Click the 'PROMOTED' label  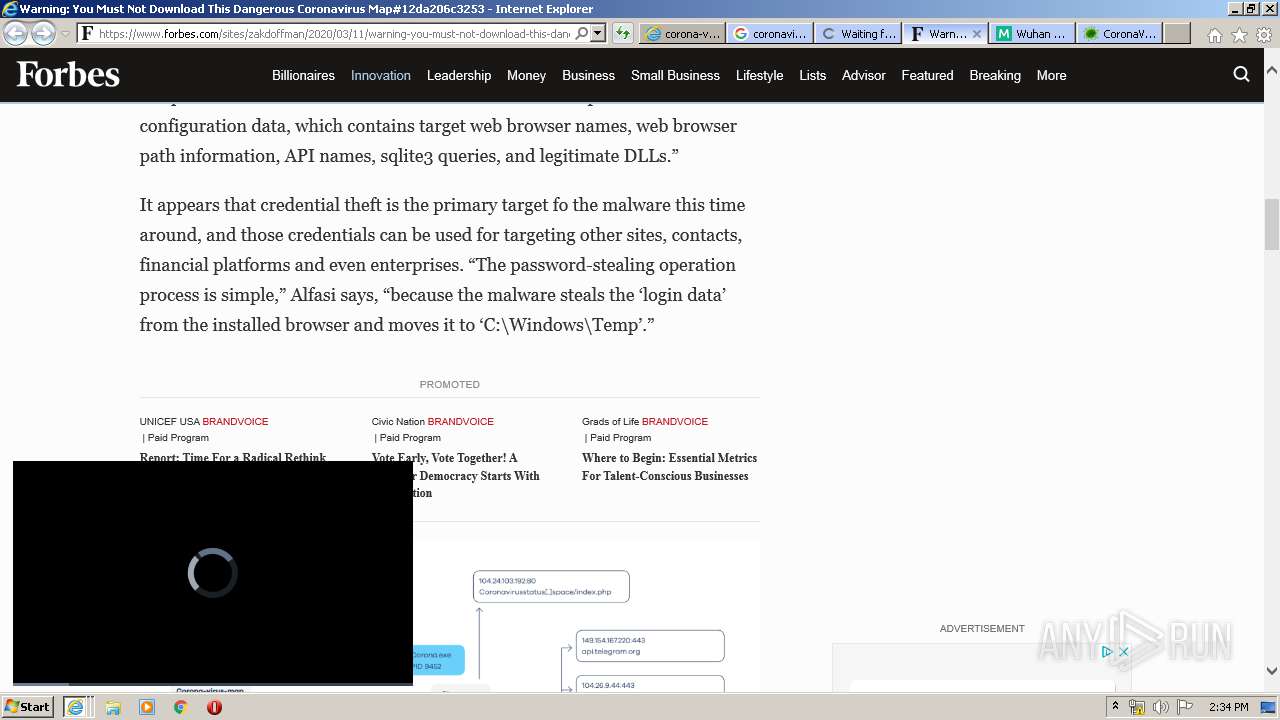point(450,384)
